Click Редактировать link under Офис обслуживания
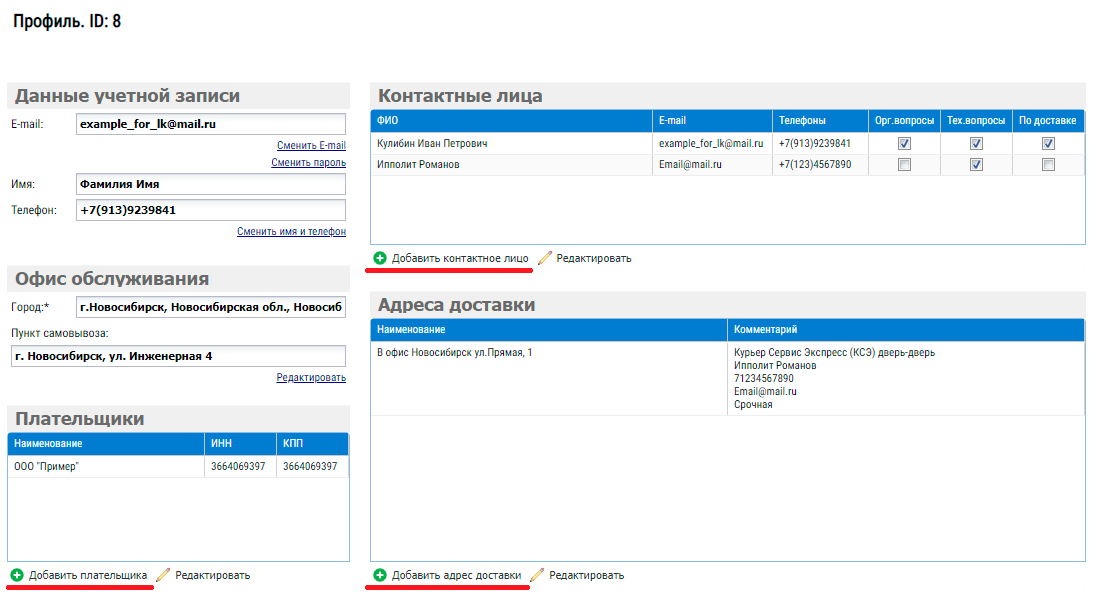The image size is (1104, 597). point(311,377)
